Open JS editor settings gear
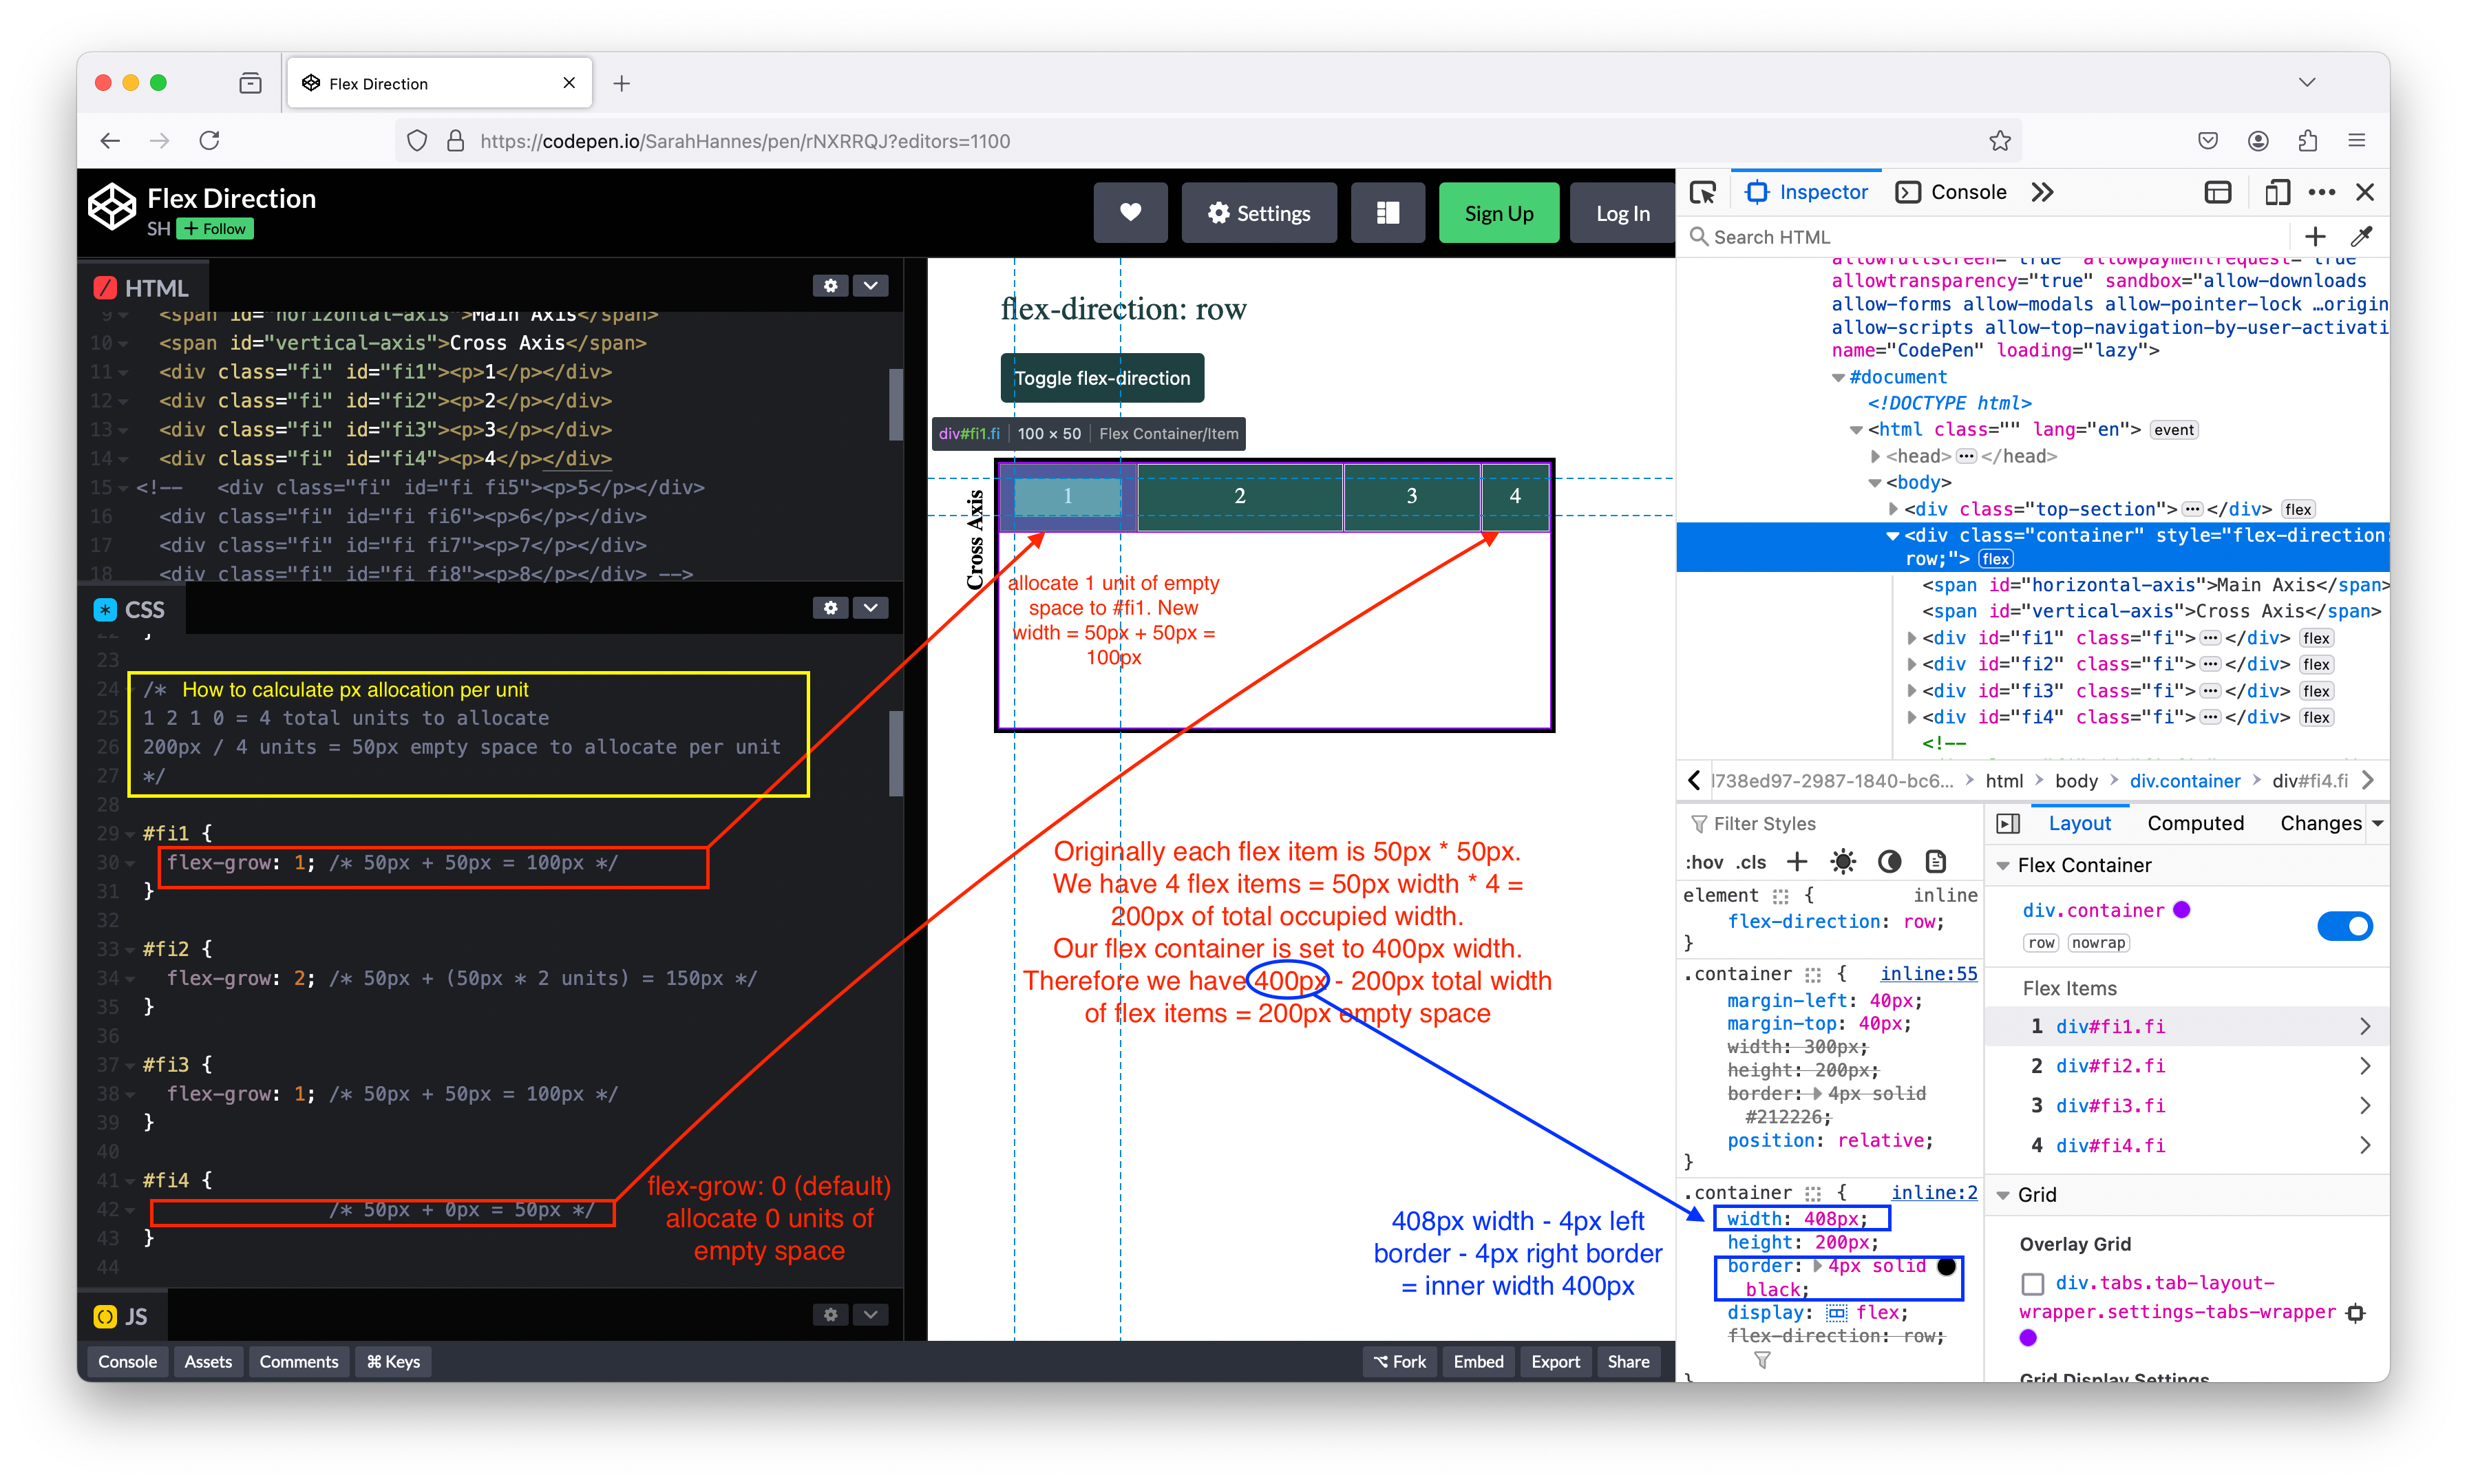Image resolution: width=2467 pixels, height=1484 pixels. point(830,1315)
